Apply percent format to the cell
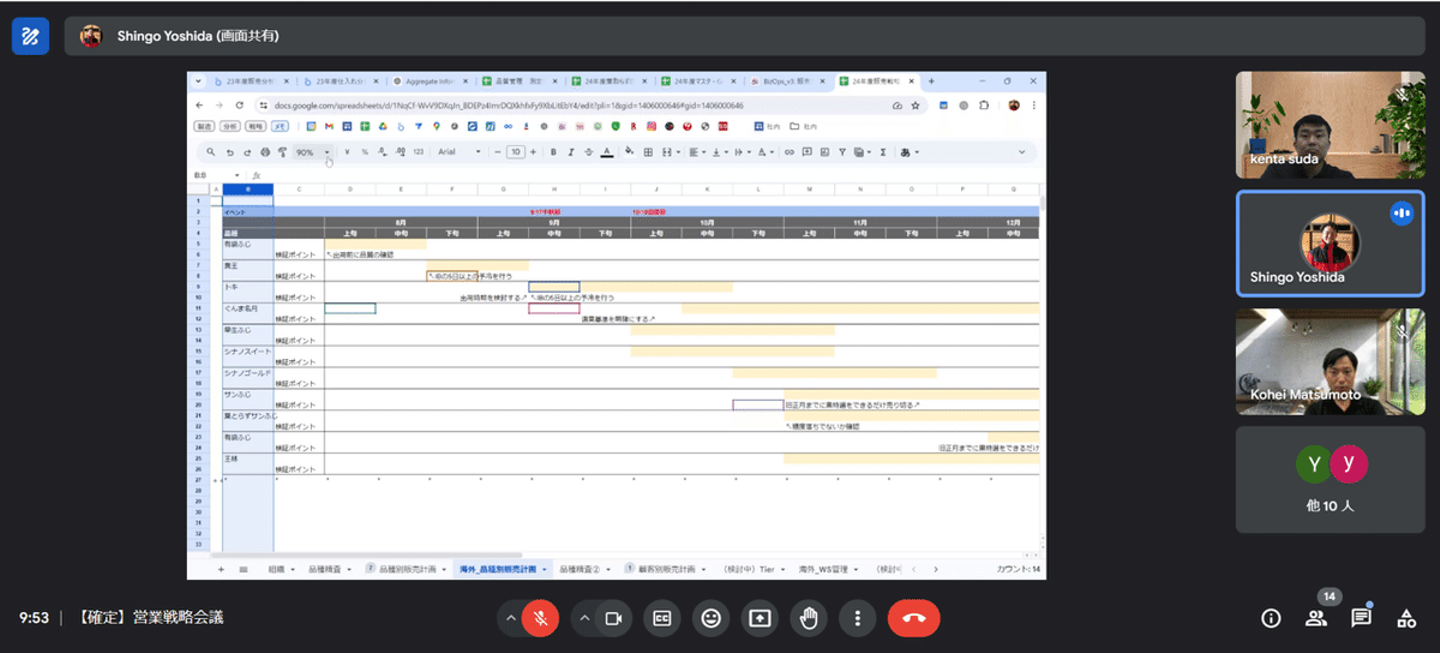 (365, 152)
